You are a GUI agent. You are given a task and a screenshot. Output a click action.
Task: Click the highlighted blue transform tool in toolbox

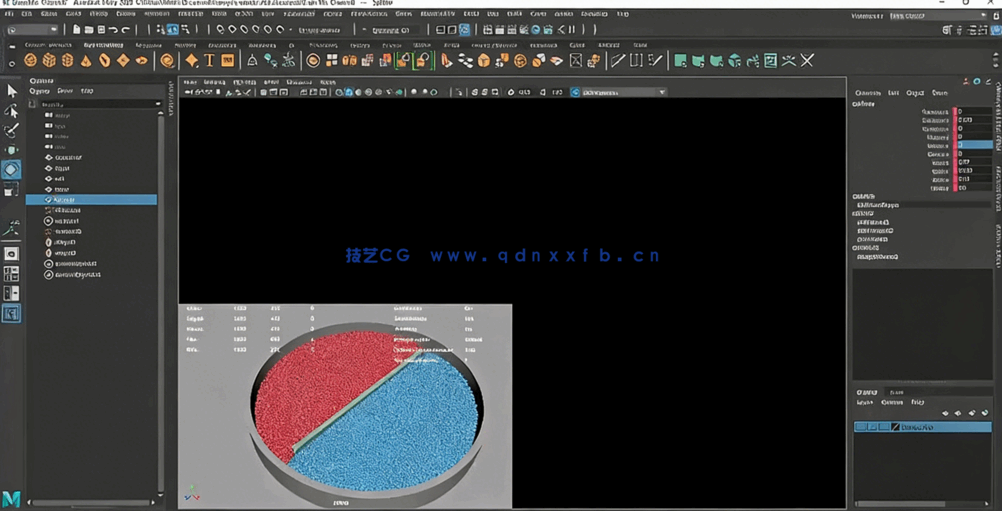tap(12, 170)
